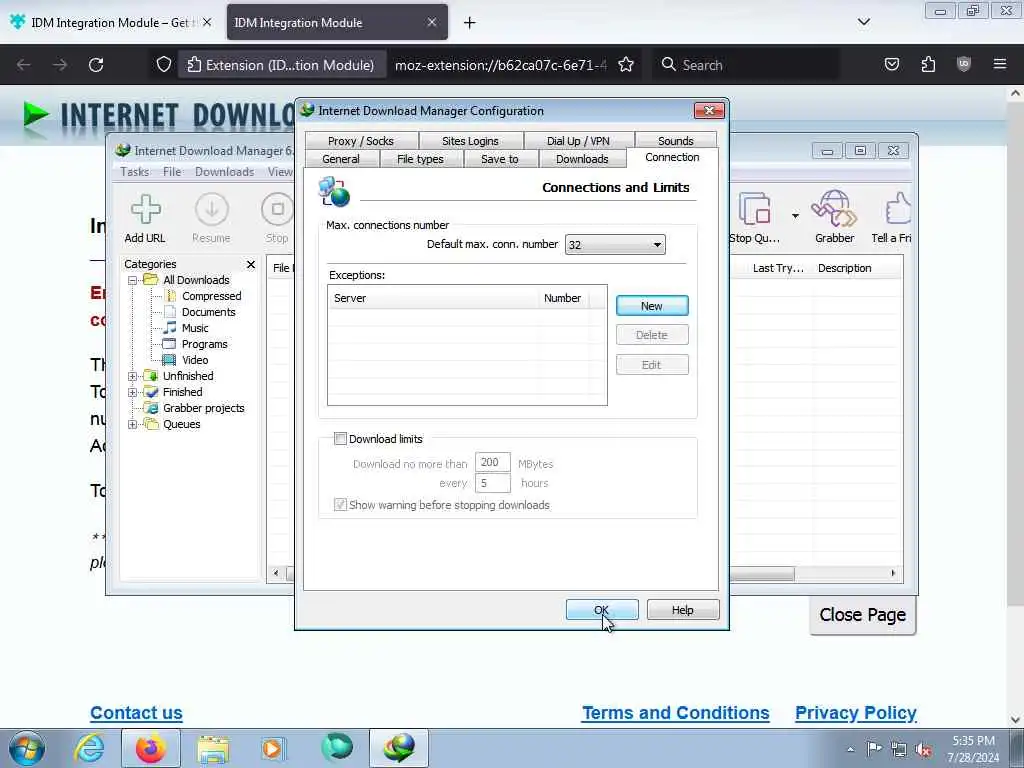The height and width of the screenshot is (768, 1024).
Task: Close the Categories panel with its X
Action: [251, 264]
